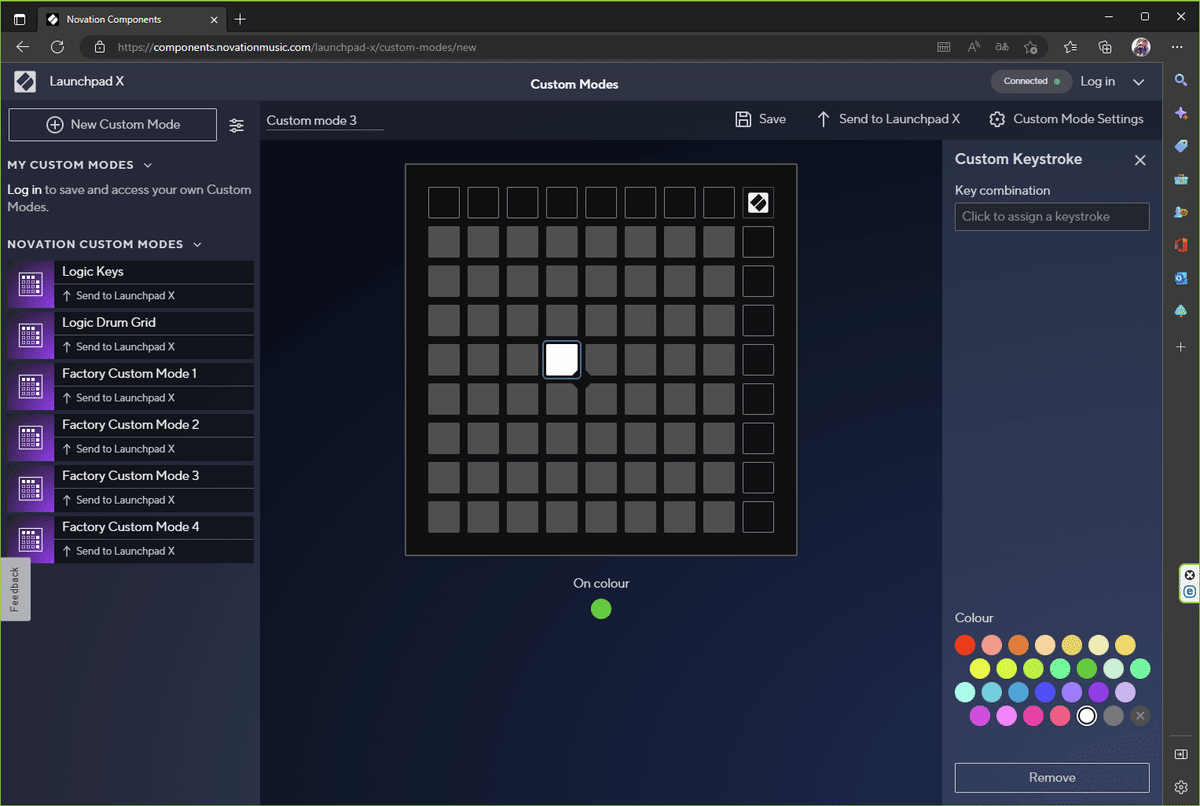This screenshot has width=1200, height=806.
Task: Click the hide sidebar icon above the settings gear
Action: click(x=1181, y=754)
